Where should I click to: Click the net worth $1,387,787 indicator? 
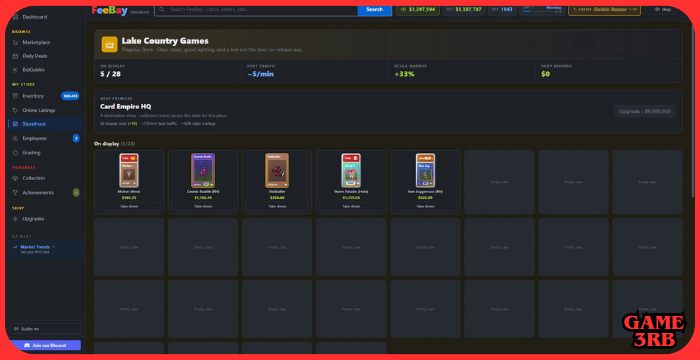click(x=463, y=9)
